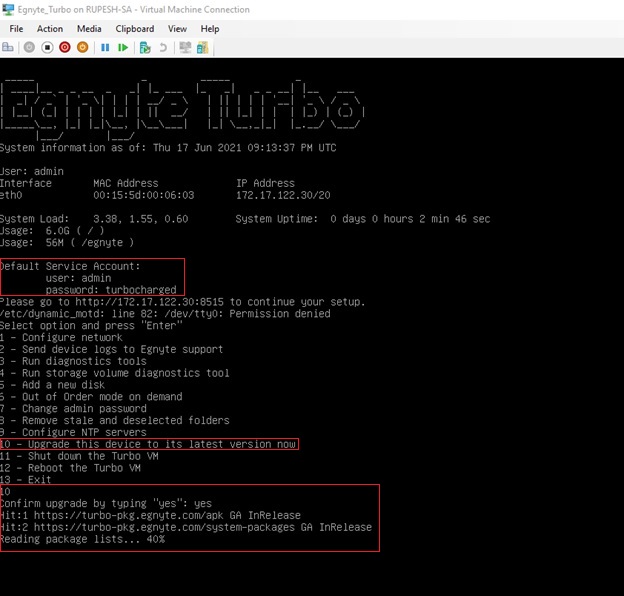Click 'Reboot the Turbo VM' line

tap(70, 468)
